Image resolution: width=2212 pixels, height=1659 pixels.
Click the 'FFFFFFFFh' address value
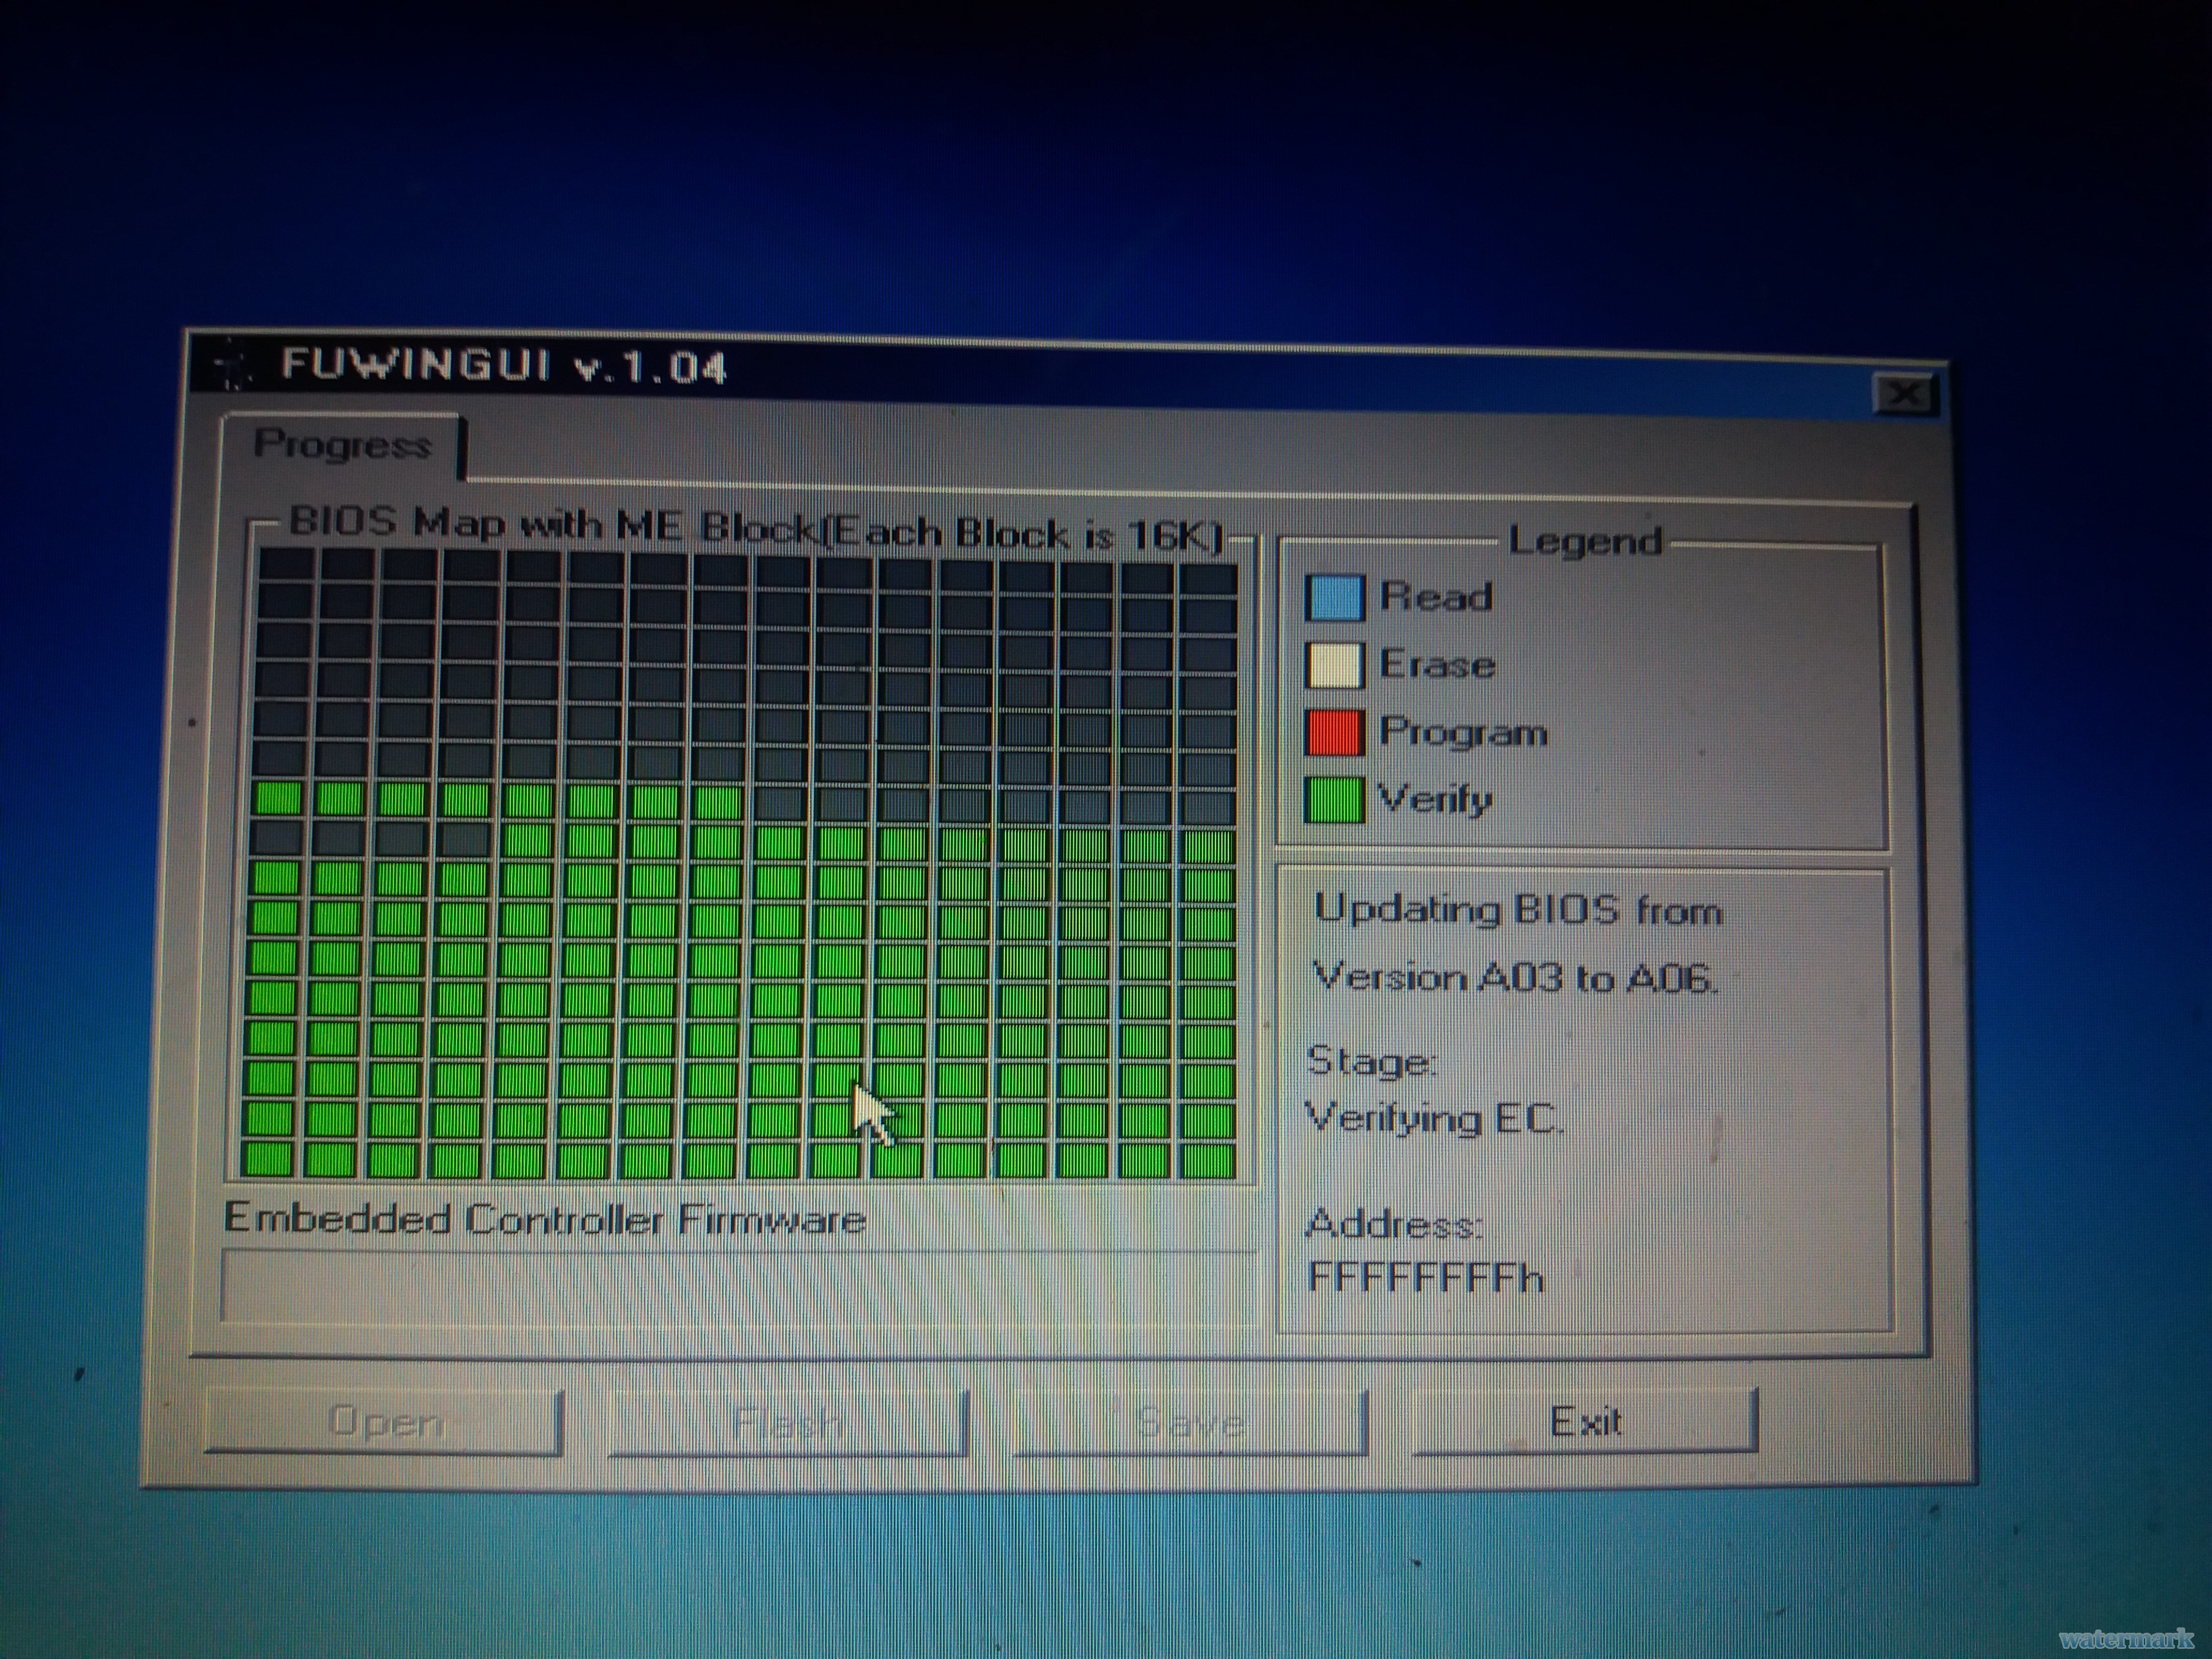click(1427, 1278)
